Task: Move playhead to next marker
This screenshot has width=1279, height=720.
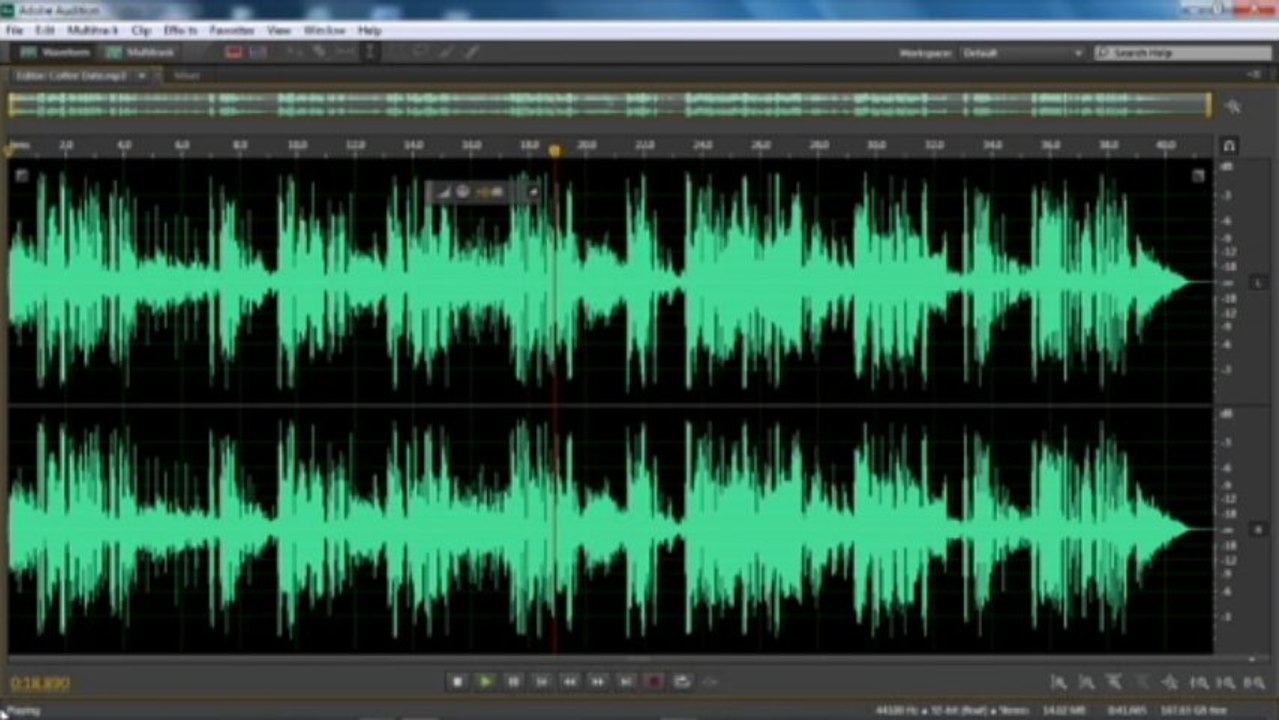Action: point(625,682)
